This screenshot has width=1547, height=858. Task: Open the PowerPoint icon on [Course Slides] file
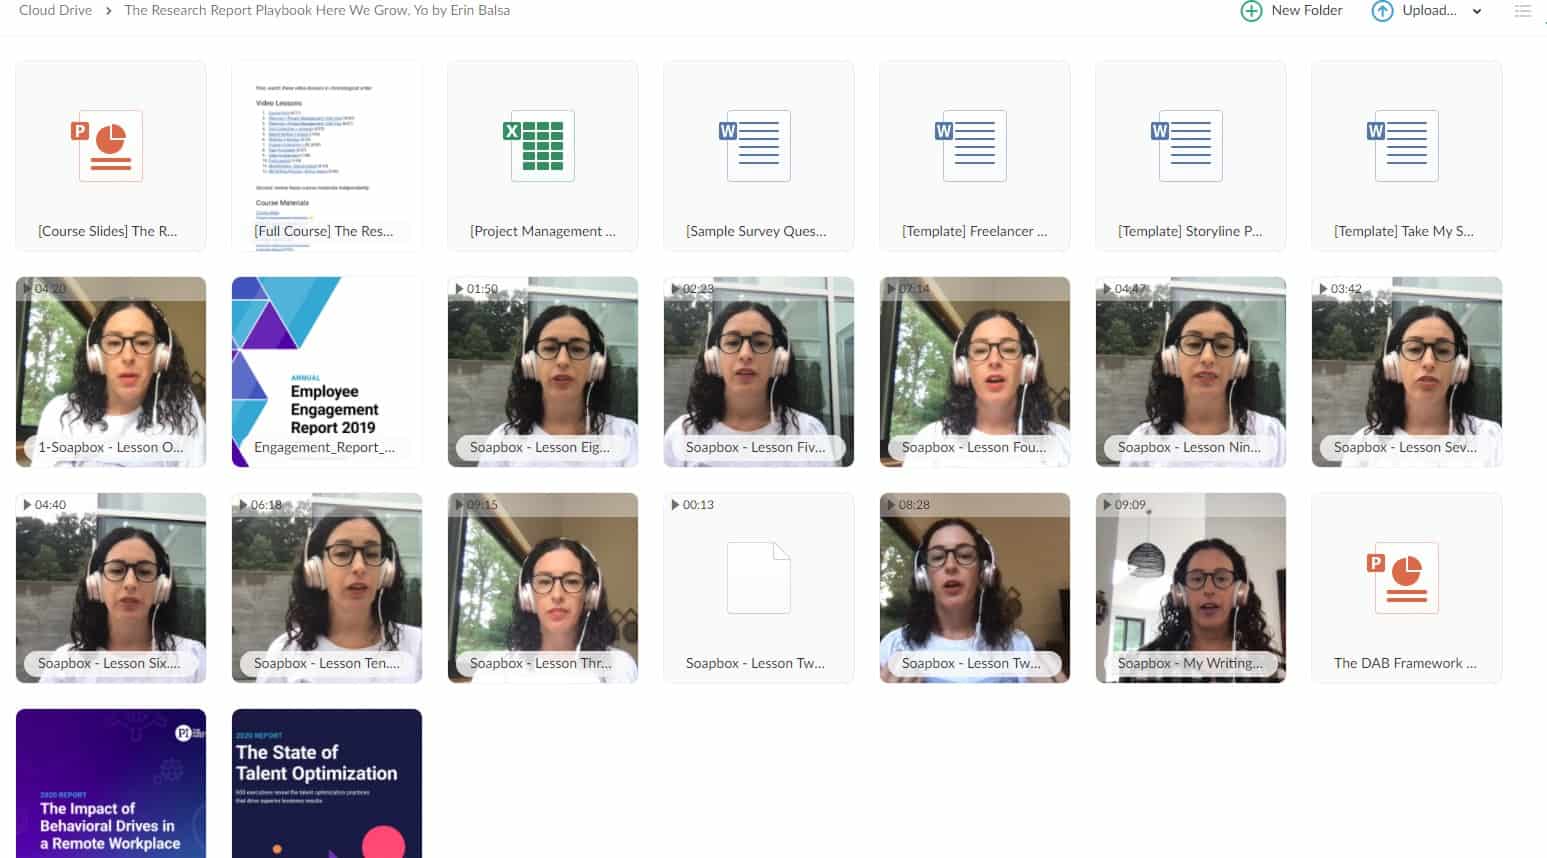click(x=110, y=146)
